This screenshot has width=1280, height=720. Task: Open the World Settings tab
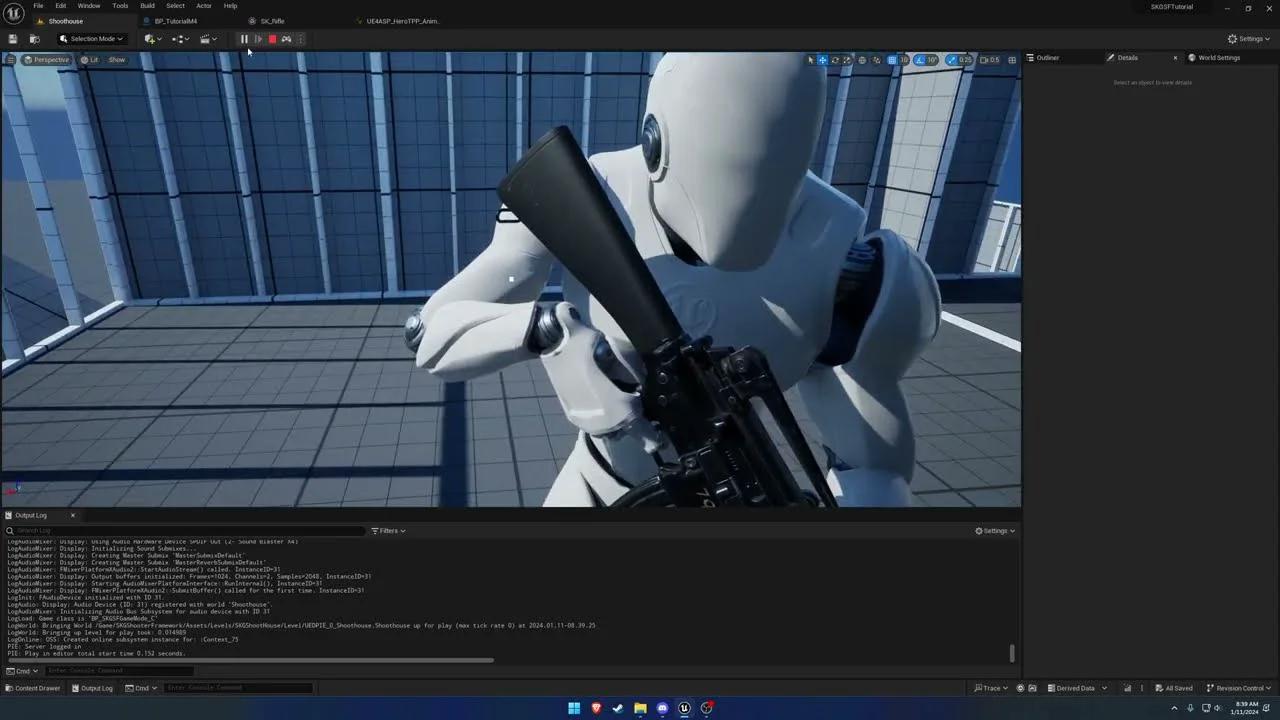(1218, 58)
